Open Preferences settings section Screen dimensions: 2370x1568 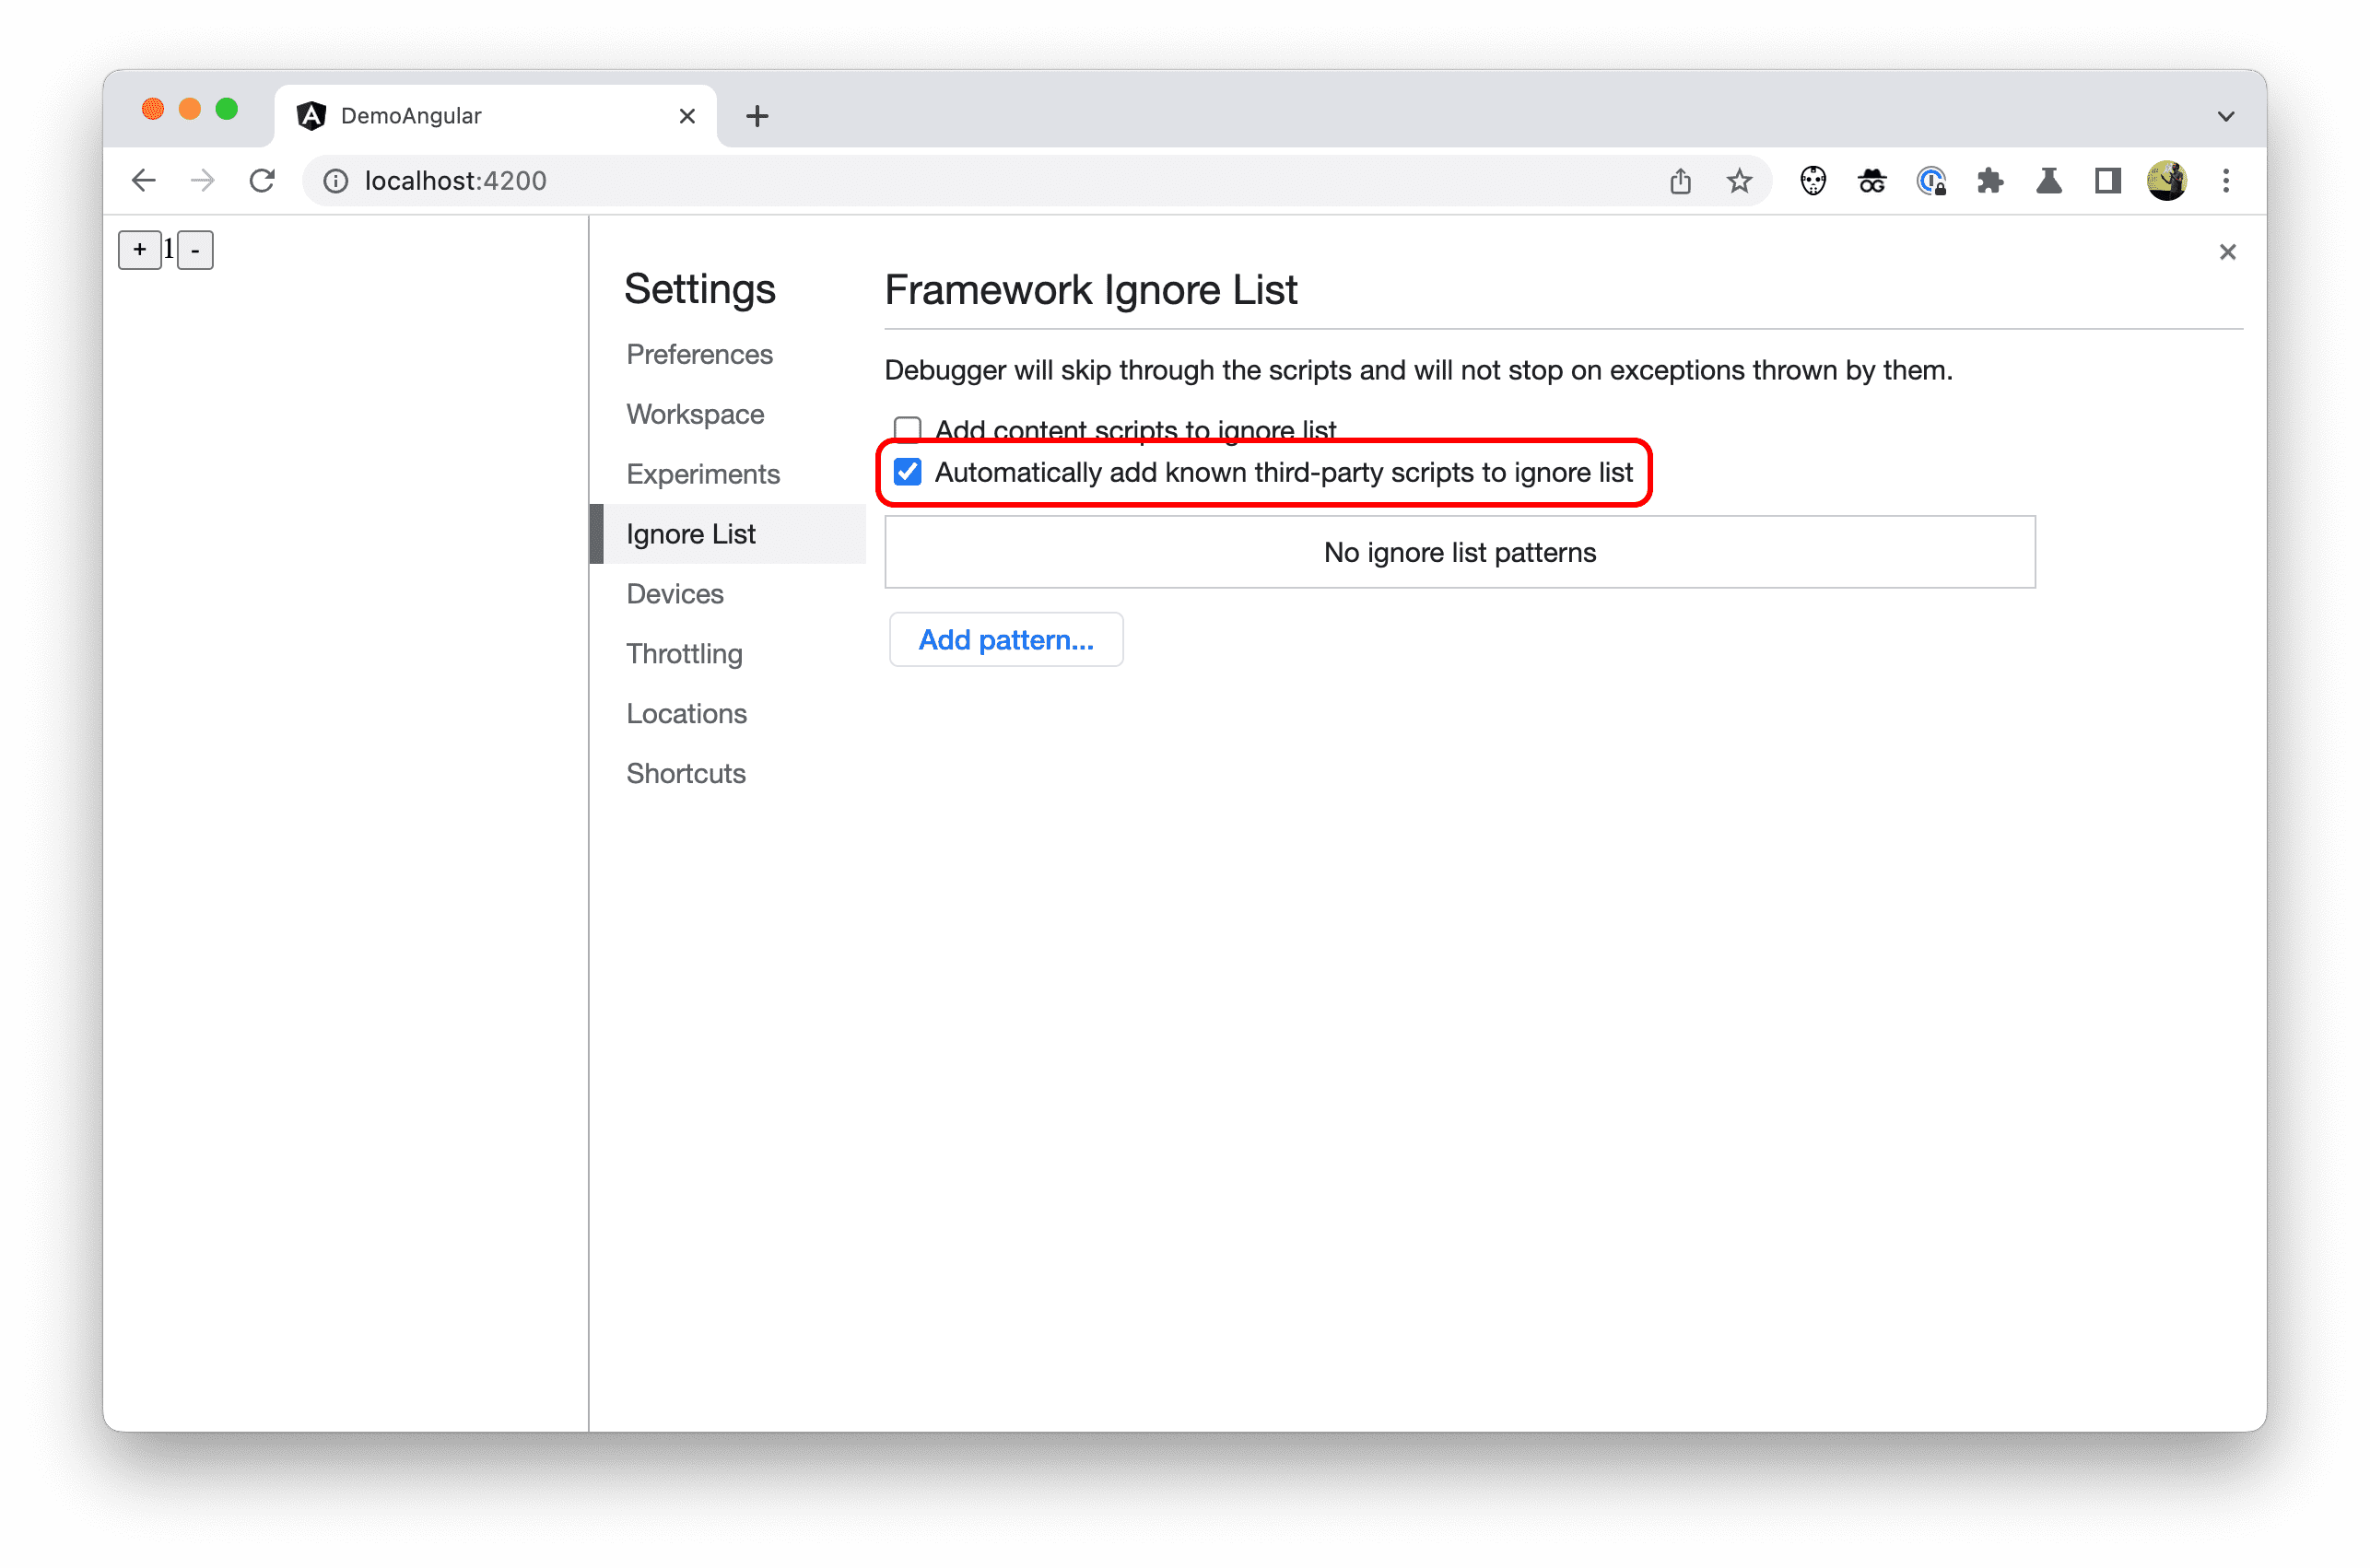pos(698,354)
